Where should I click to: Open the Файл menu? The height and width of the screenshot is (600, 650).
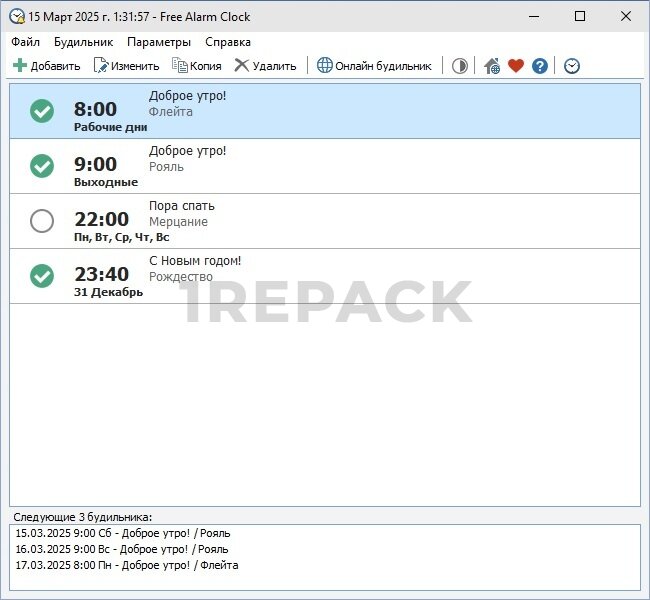pos(26,42)
